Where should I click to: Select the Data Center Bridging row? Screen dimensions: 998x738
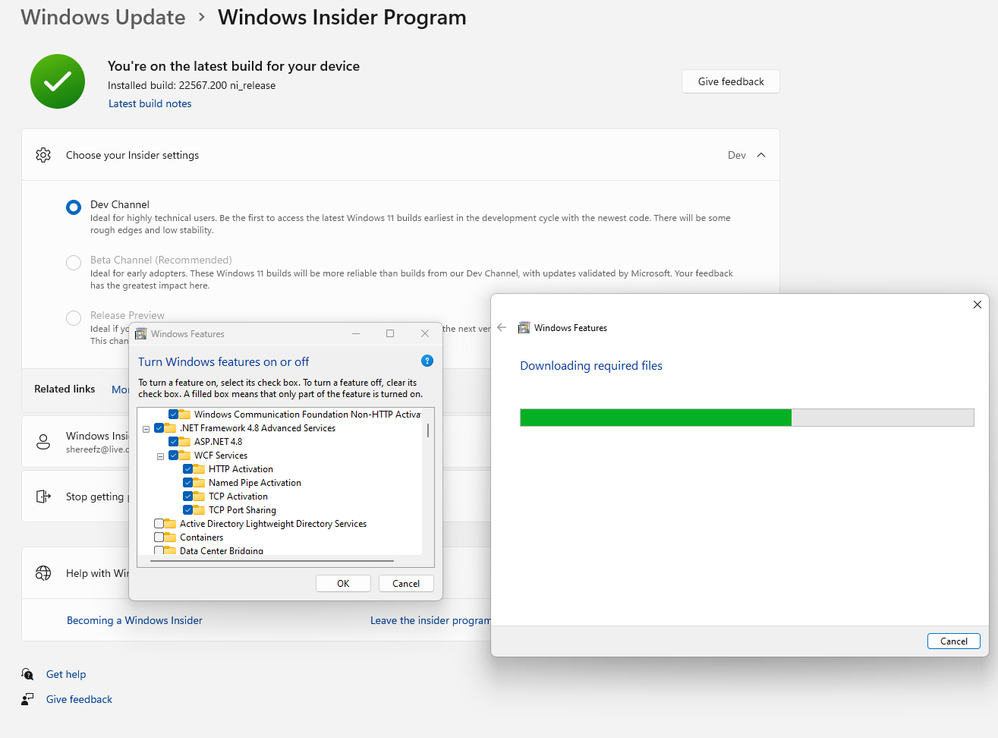click(x=221, y=550)
